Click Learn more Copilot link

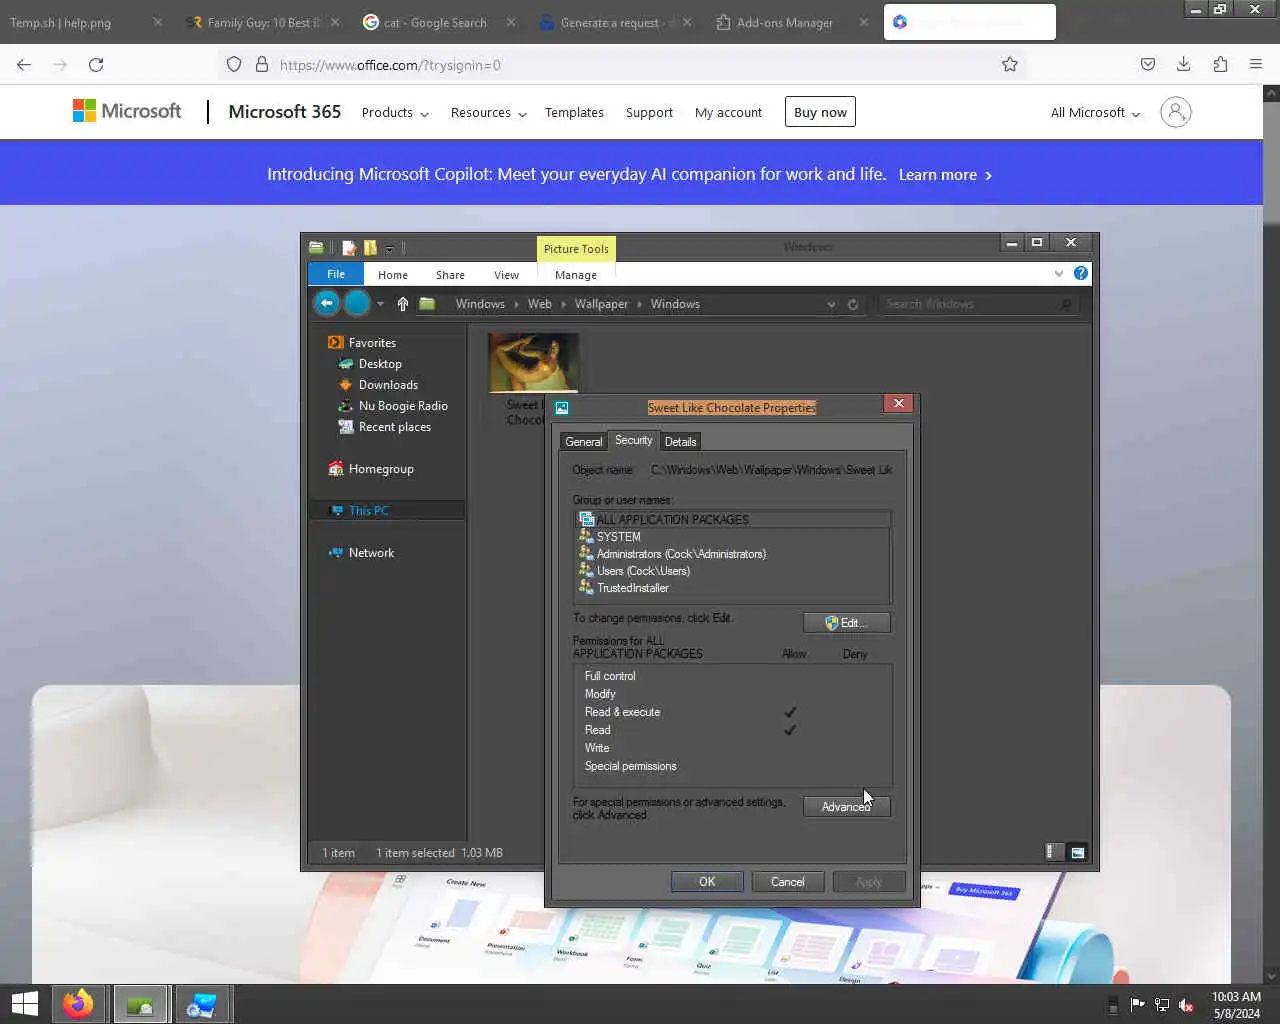(945, 174)
